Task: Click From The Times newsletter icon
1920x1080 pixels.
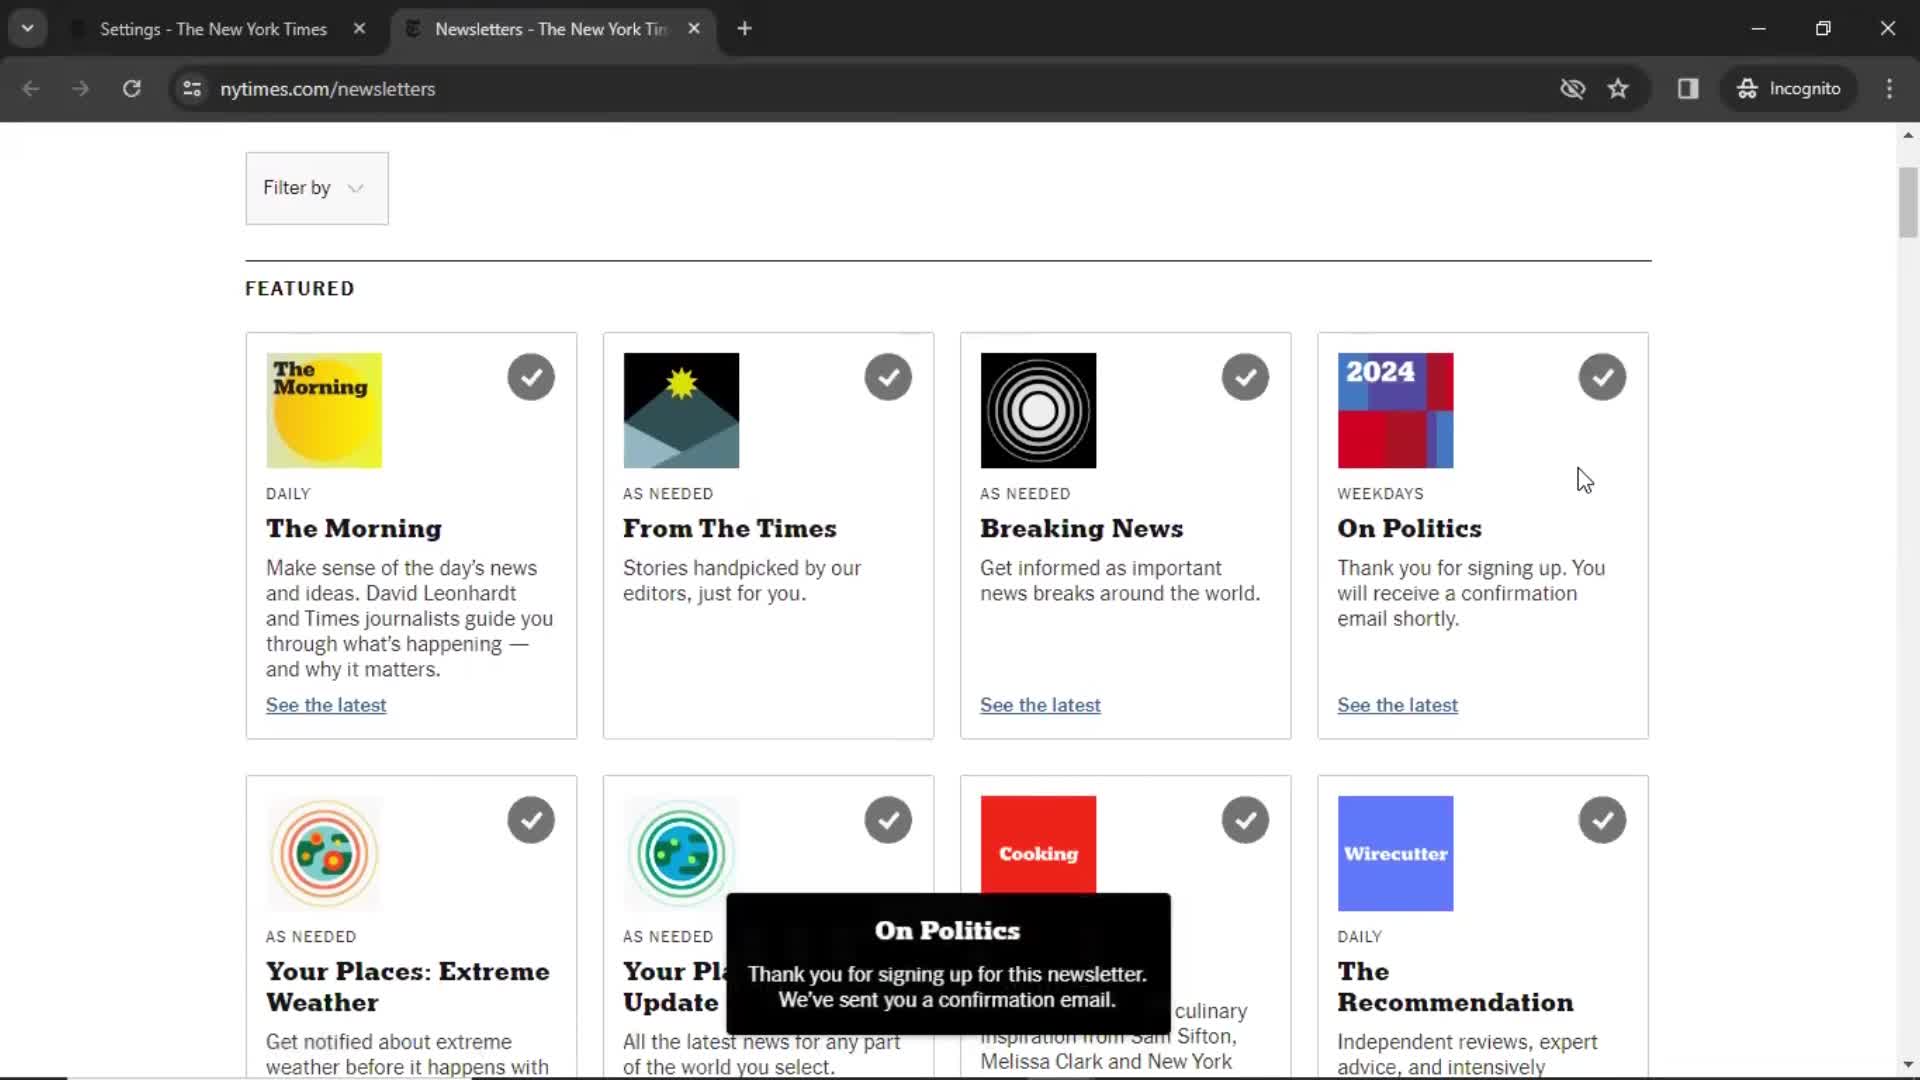Action: [680, 409]
